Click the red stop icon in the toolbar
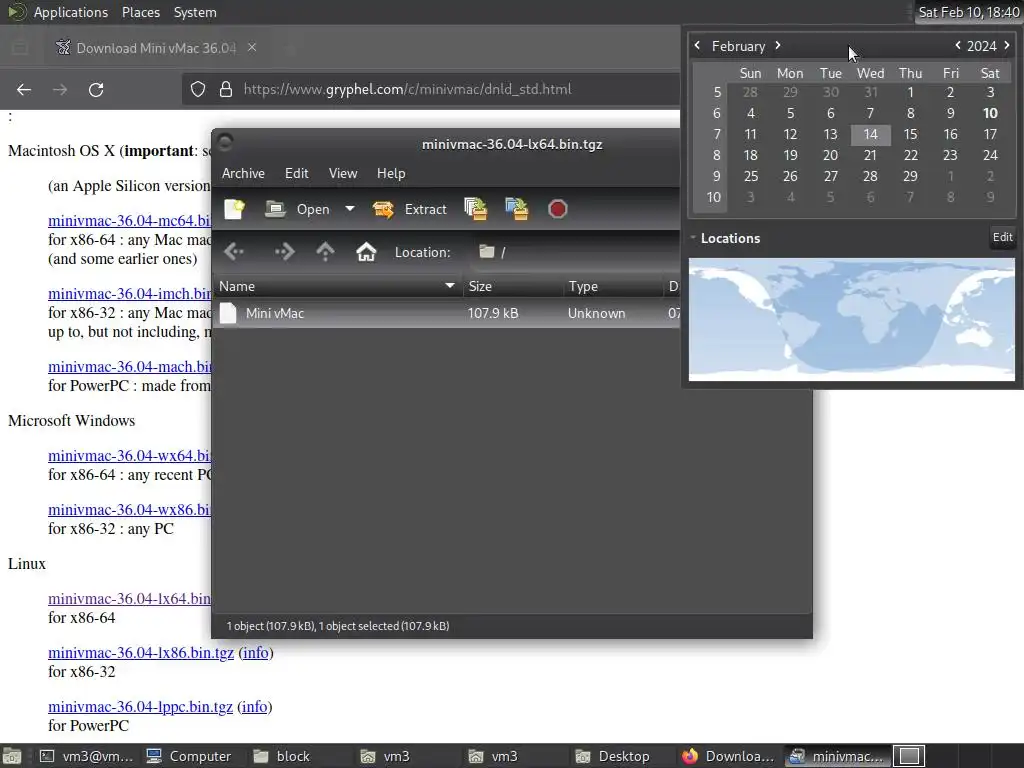 [x=558, y=209]
